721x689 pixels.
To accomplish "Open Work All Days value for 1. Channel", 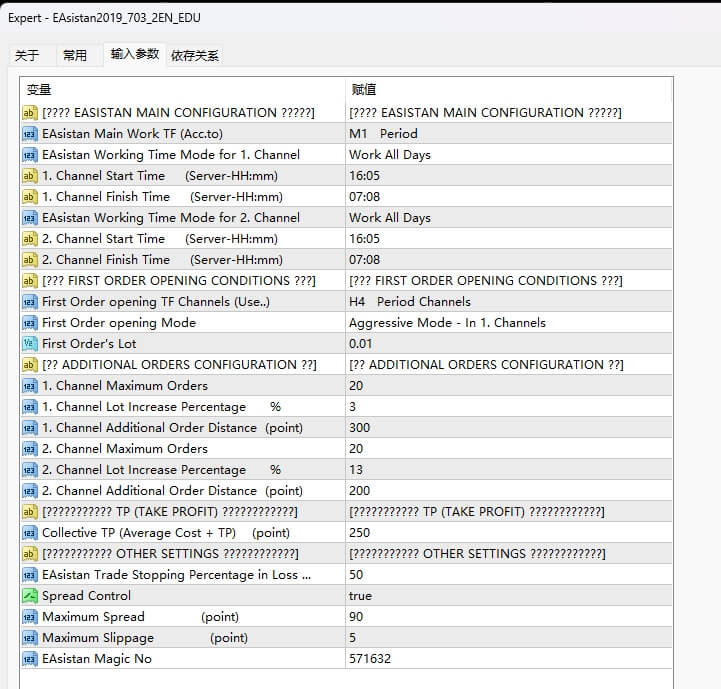I will [x=389, y=155].
